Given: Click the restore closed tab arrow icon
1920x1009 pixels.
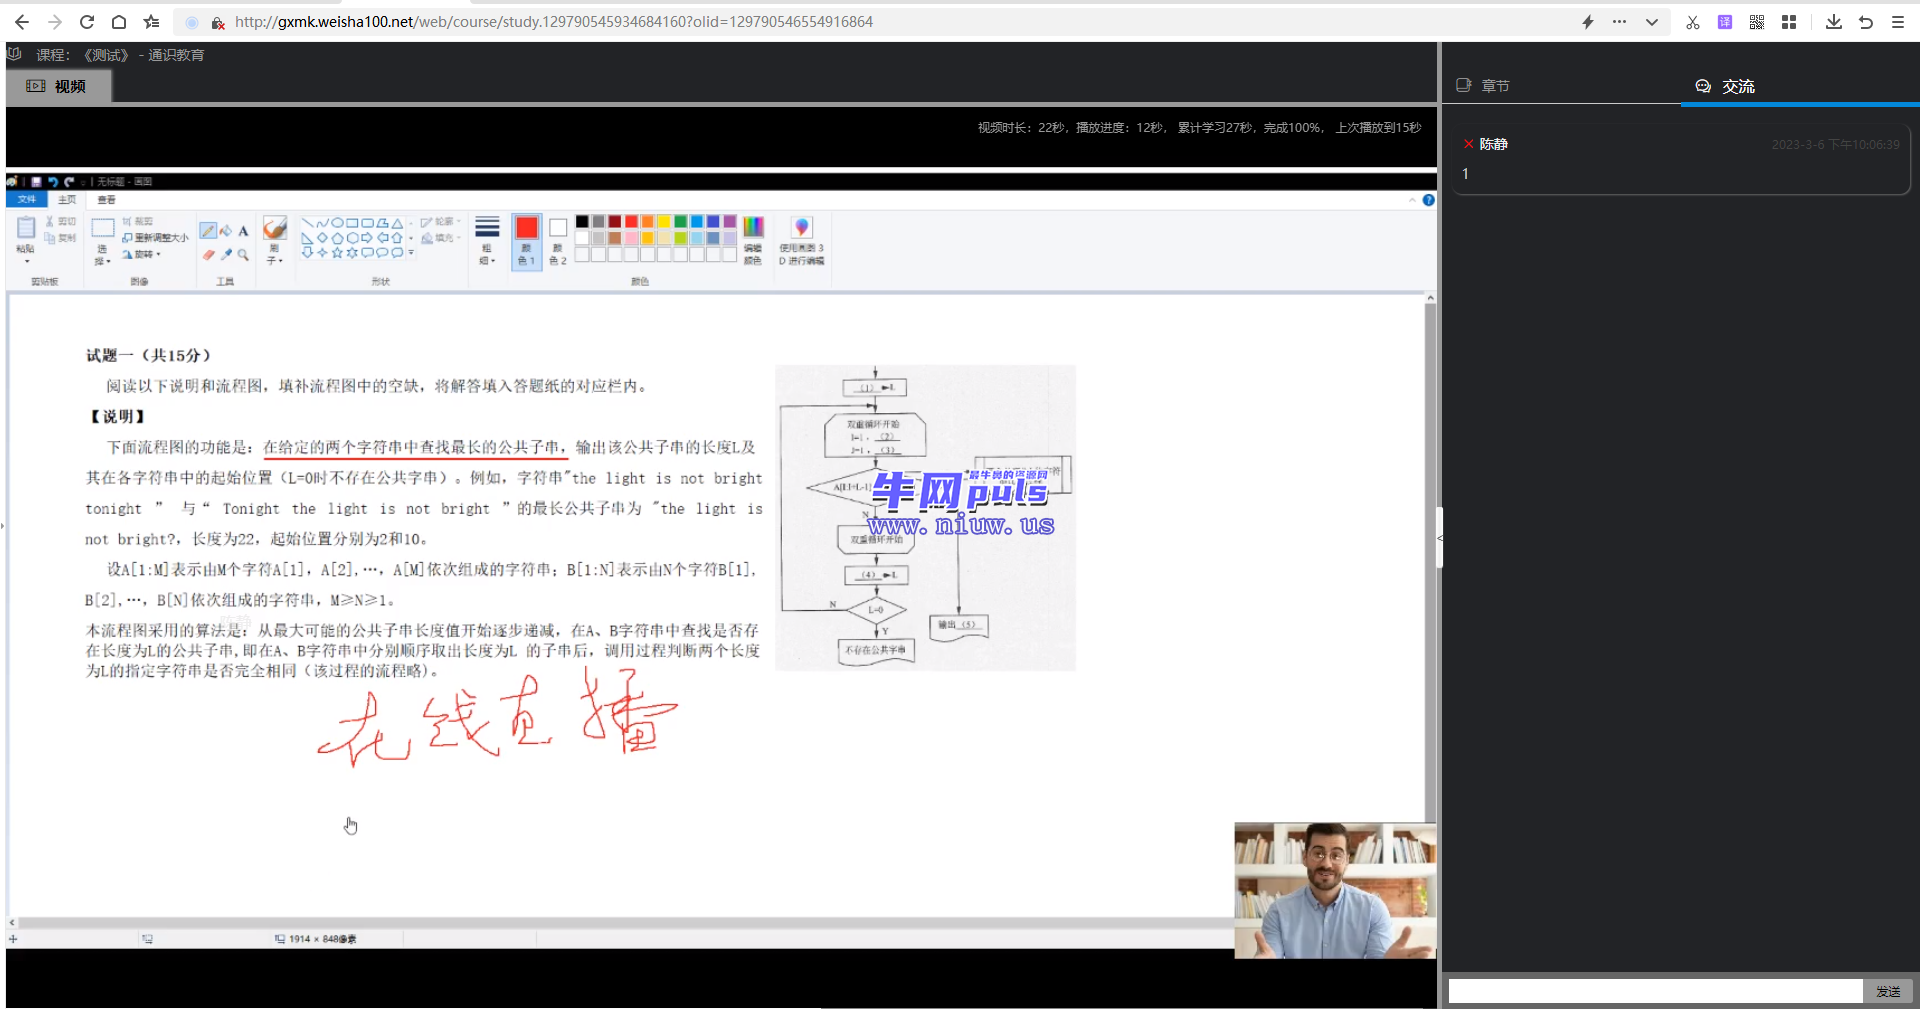Looking at the screenshot, I should coord(1866,22).
